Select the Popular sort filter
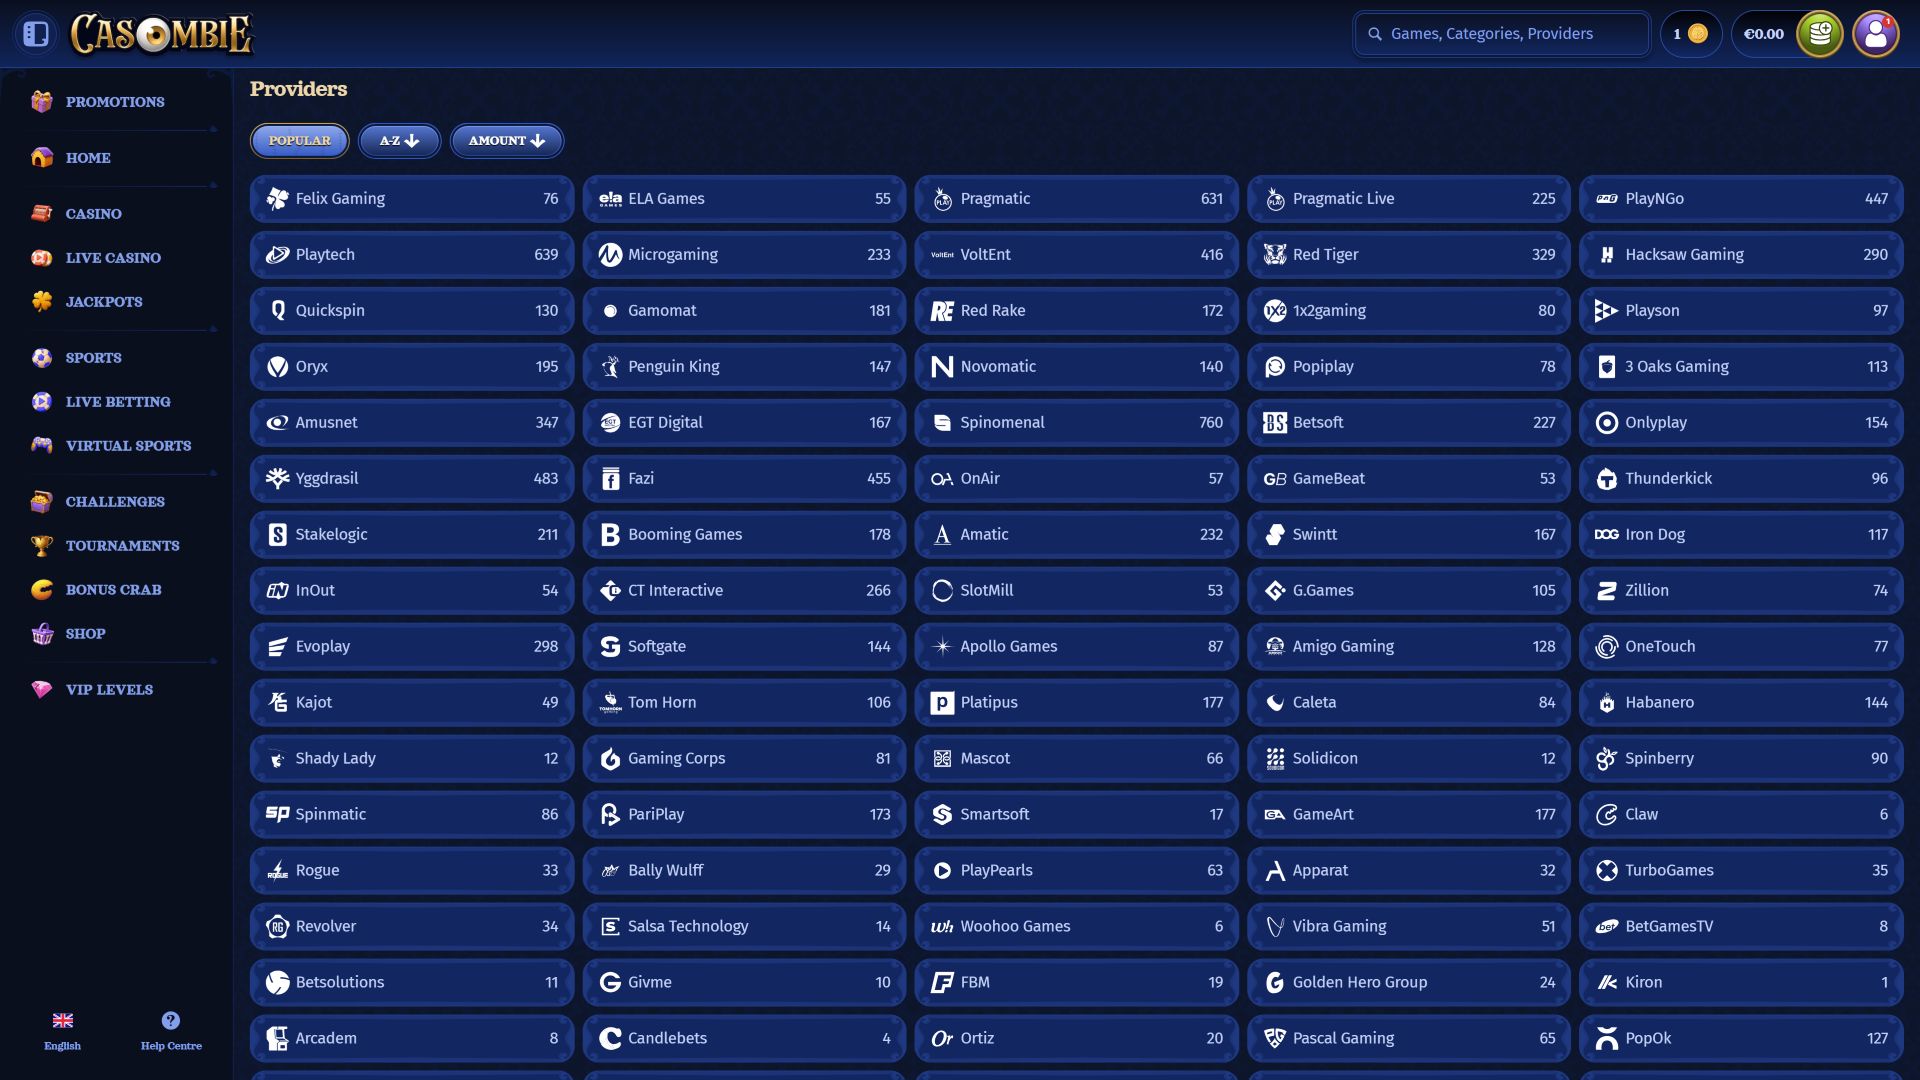 pyautogui.click(x=299, y=141)
